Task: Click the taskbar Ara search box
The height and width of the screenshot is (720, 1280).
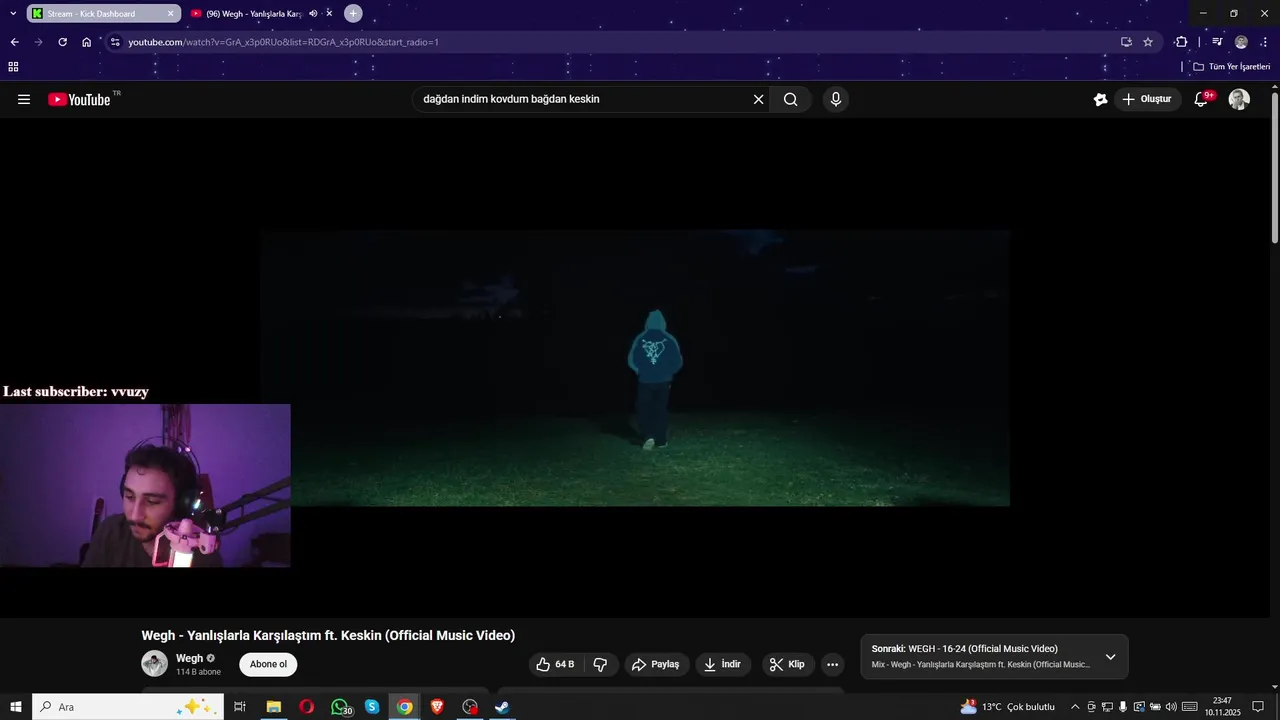Action: pos(128,707)
